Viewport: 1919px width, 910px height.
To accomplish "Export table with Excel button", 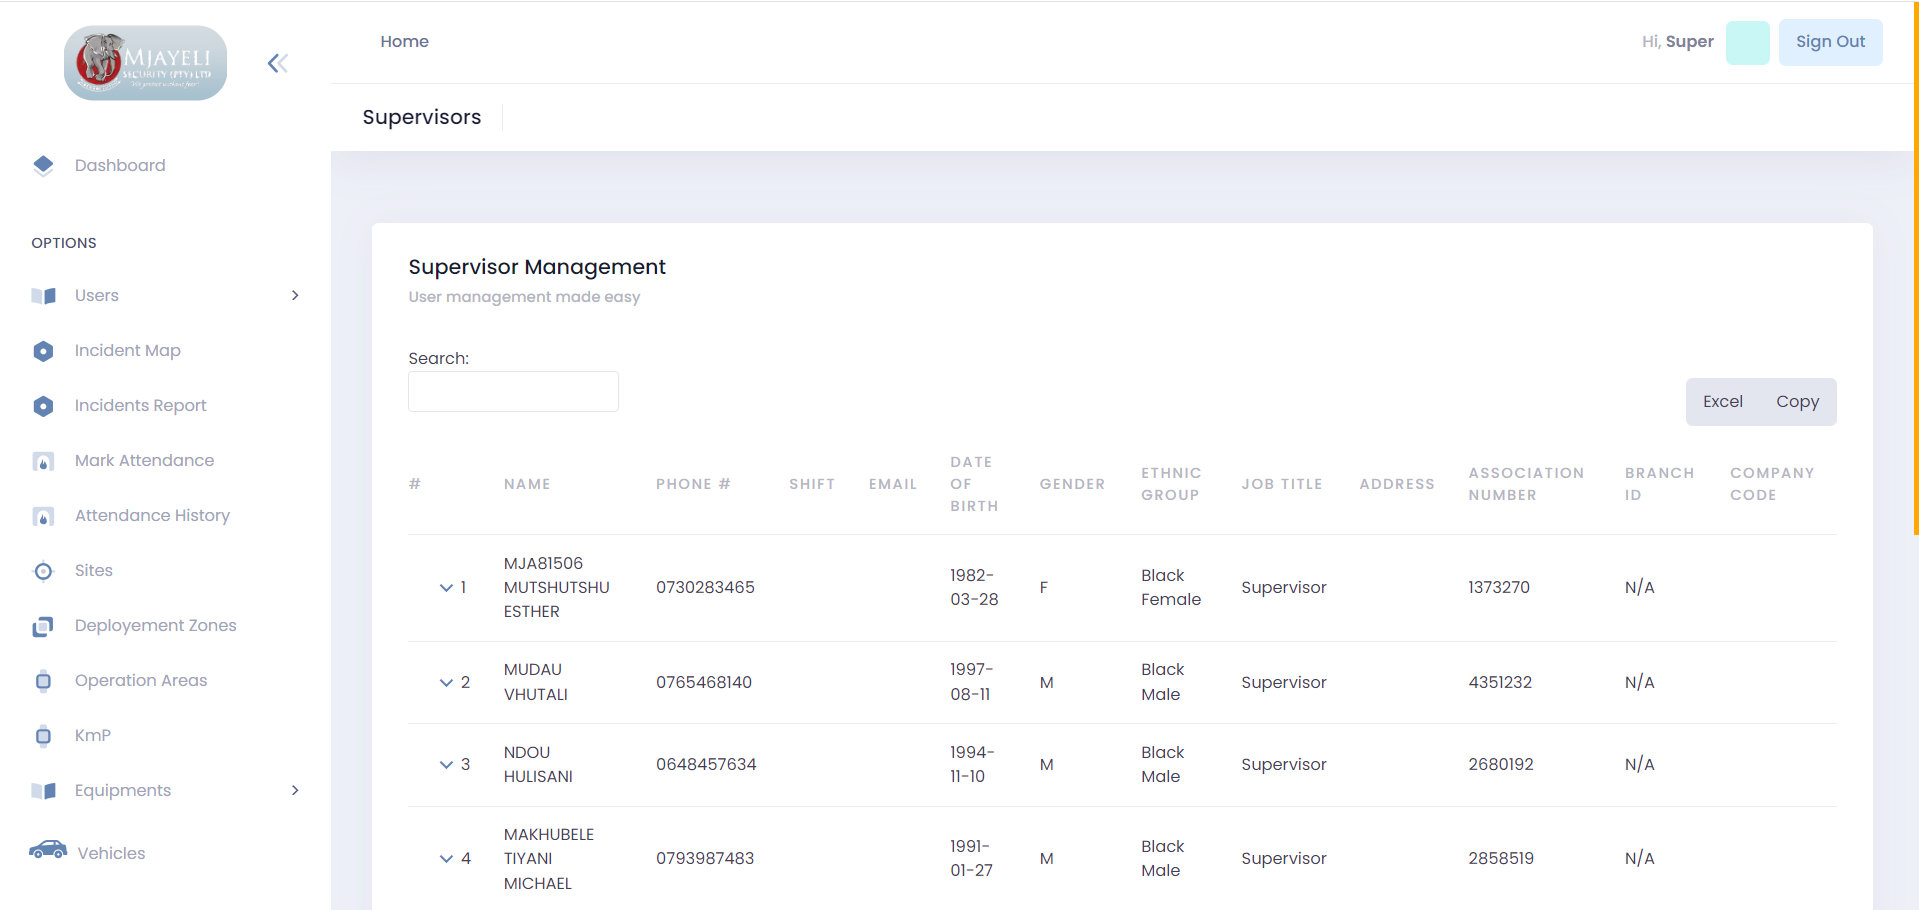I will (1722, 402).
